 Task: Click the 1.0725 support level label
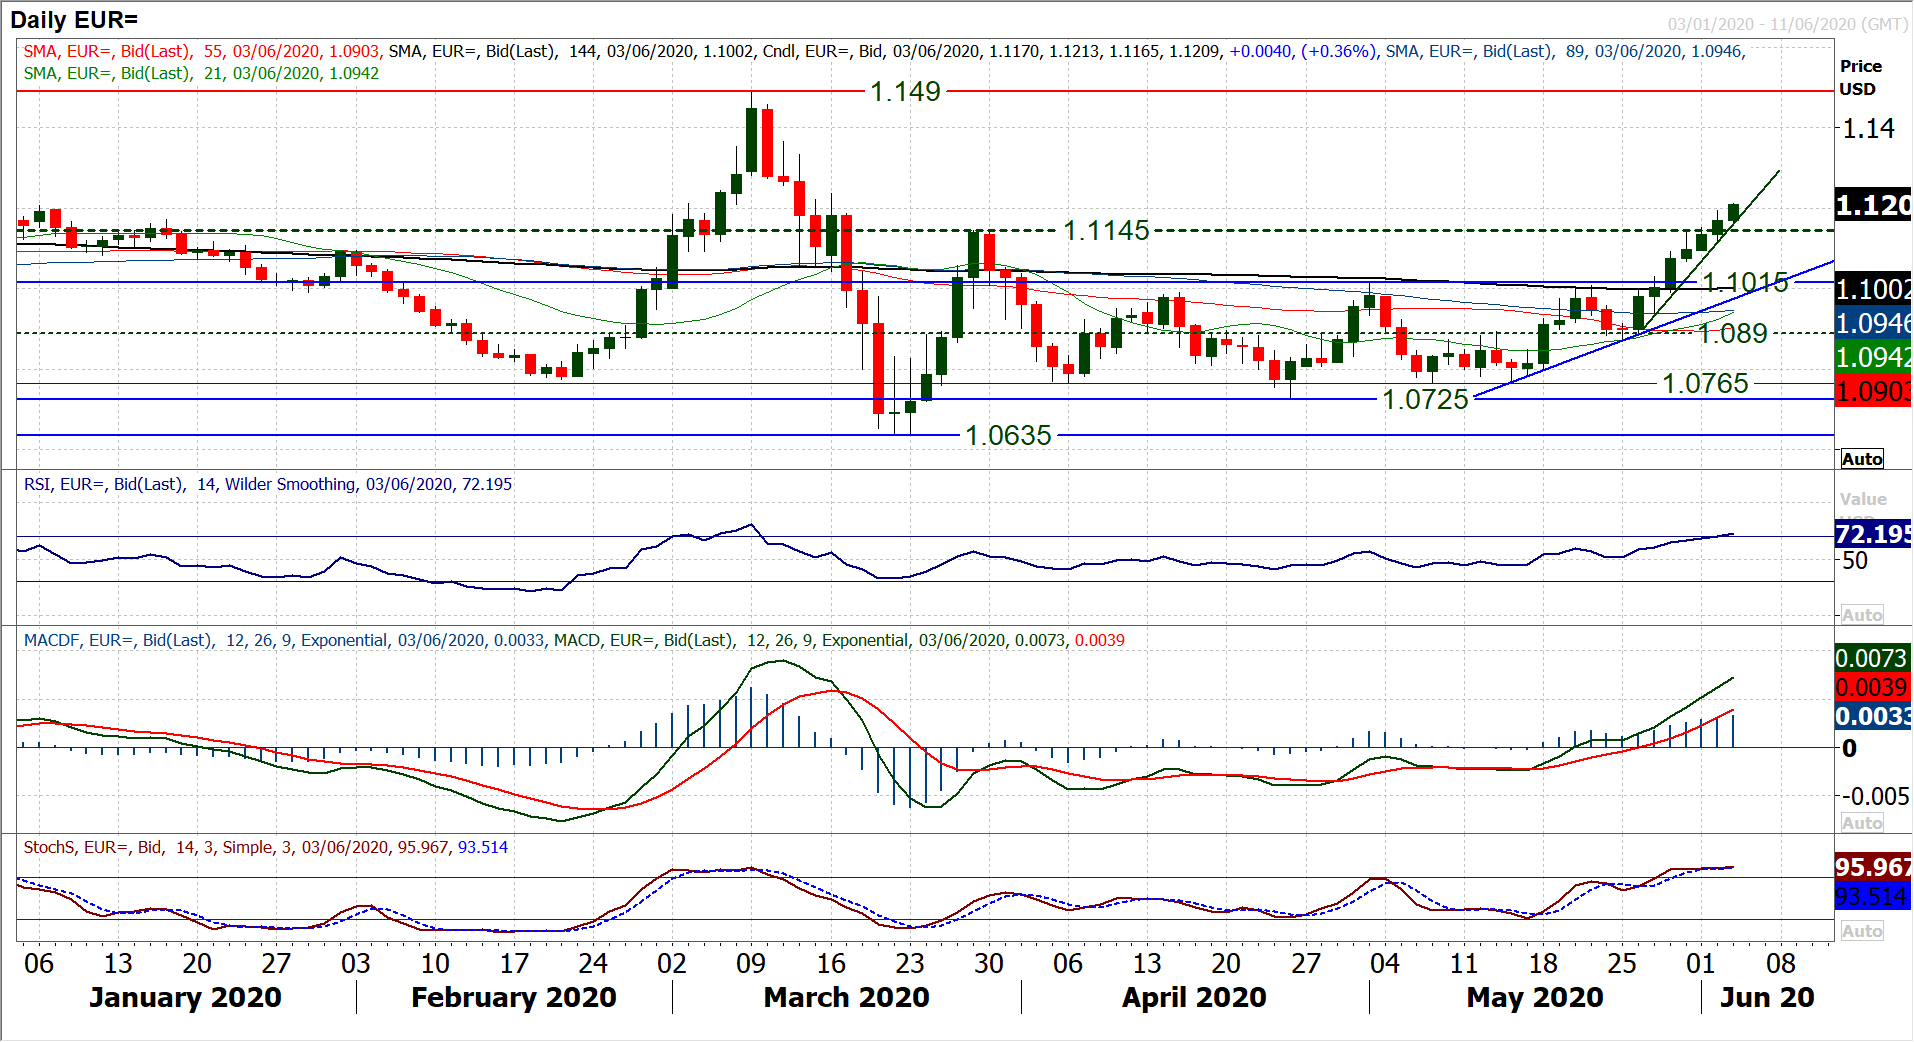1424,400
